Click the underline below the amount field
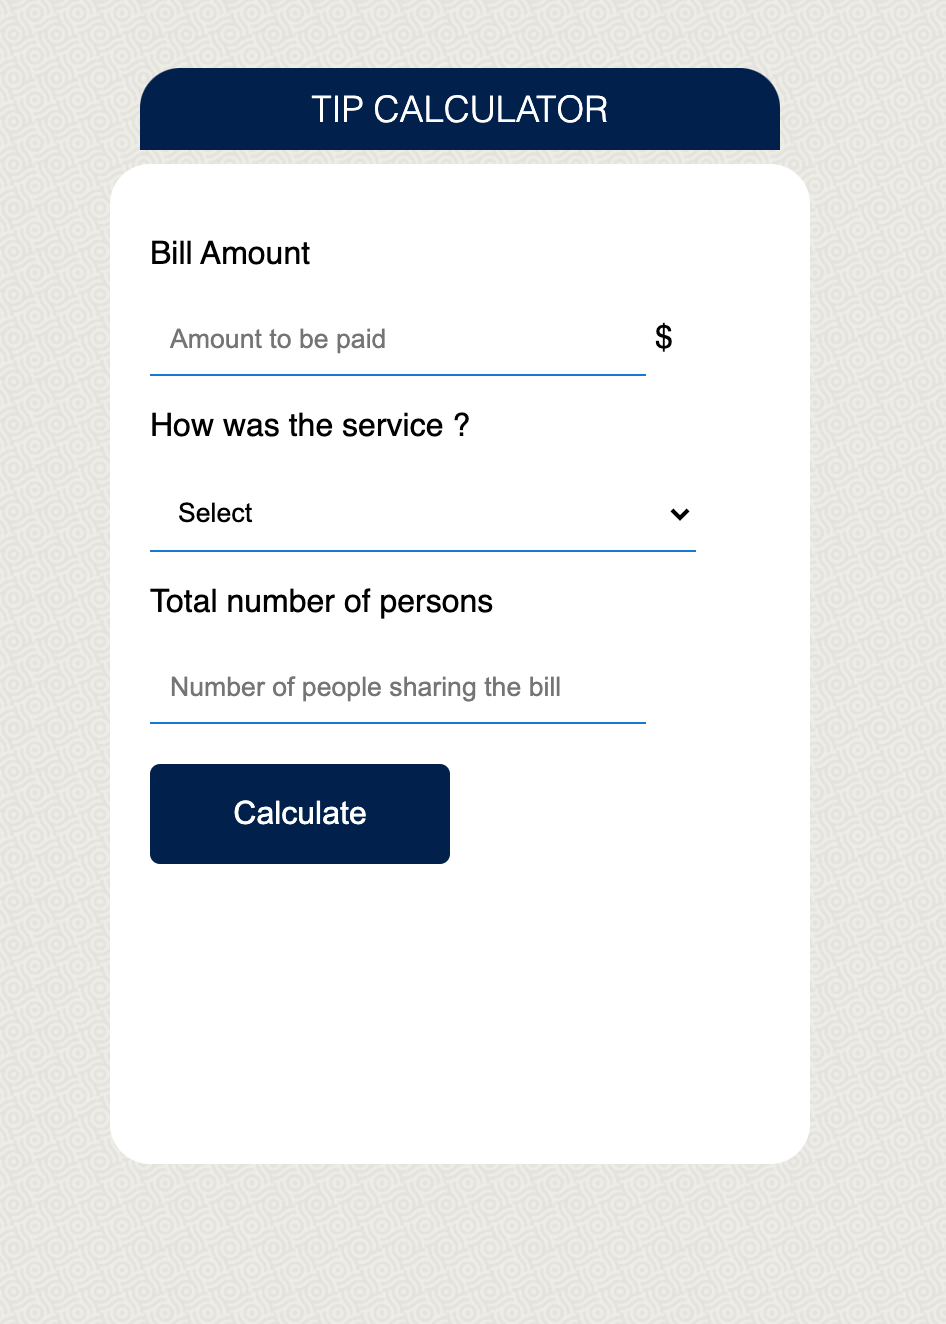Screen dimensions: 946x1324 coord(397,375)
